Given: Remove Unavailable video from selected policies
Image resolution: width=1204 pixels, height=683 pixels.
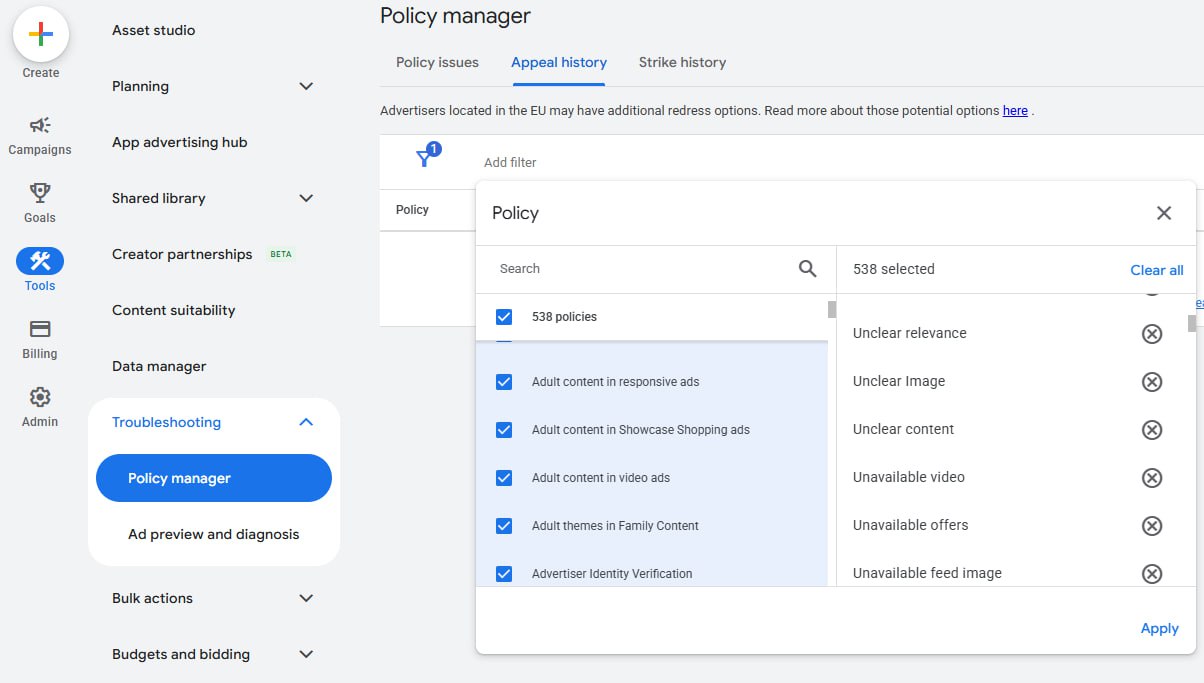Looking at the screenshot, I should click(1151, 478).
